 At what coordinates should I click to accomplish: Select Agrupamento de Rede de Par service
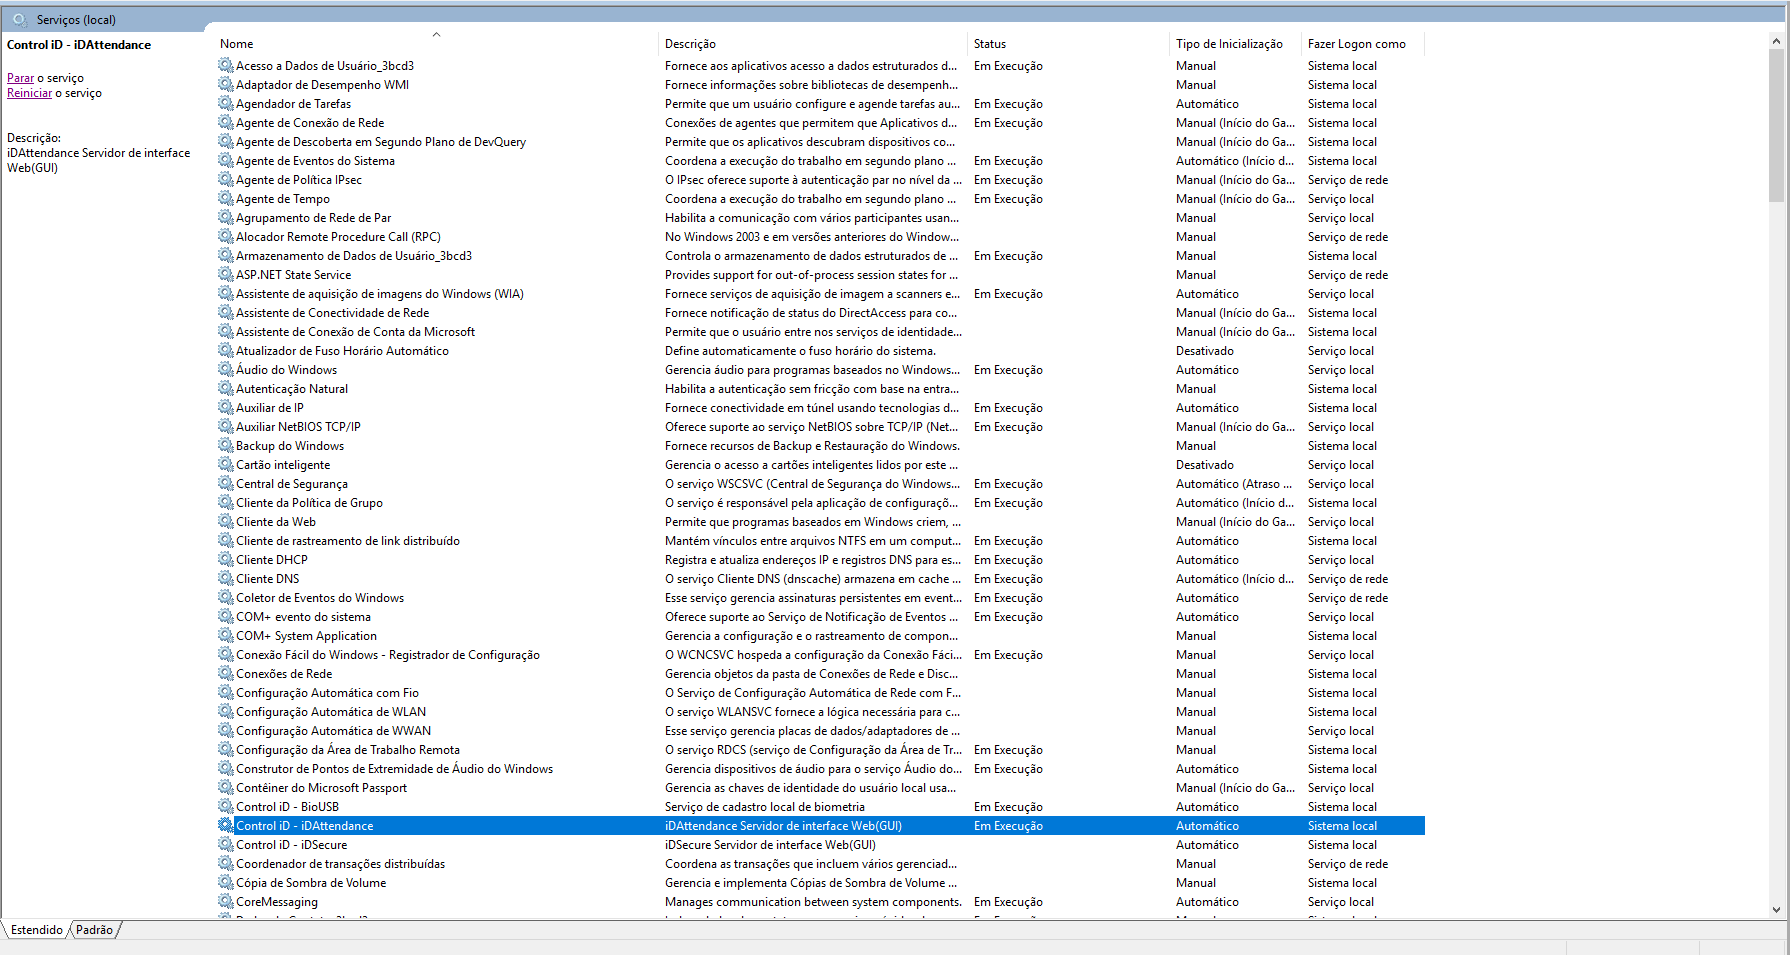click(x=820, y=218)
